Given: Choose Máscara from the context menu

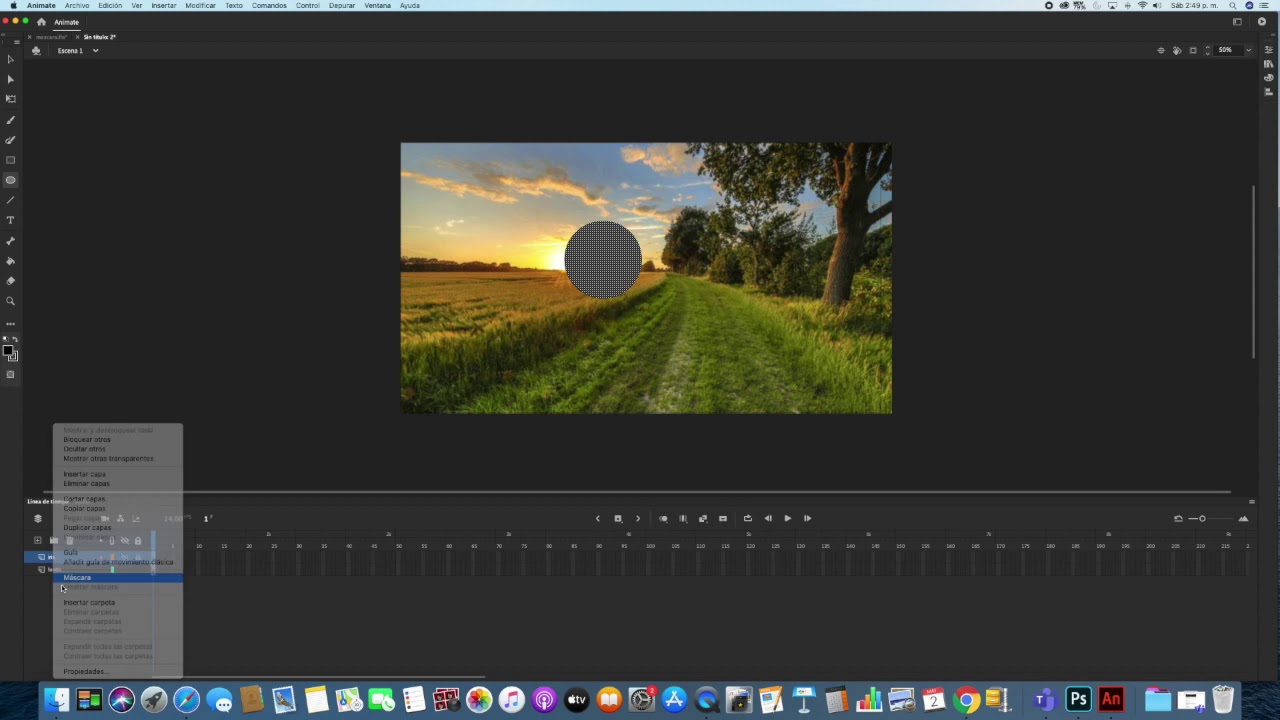Looking at the screenshot, I should coord(118,577).
